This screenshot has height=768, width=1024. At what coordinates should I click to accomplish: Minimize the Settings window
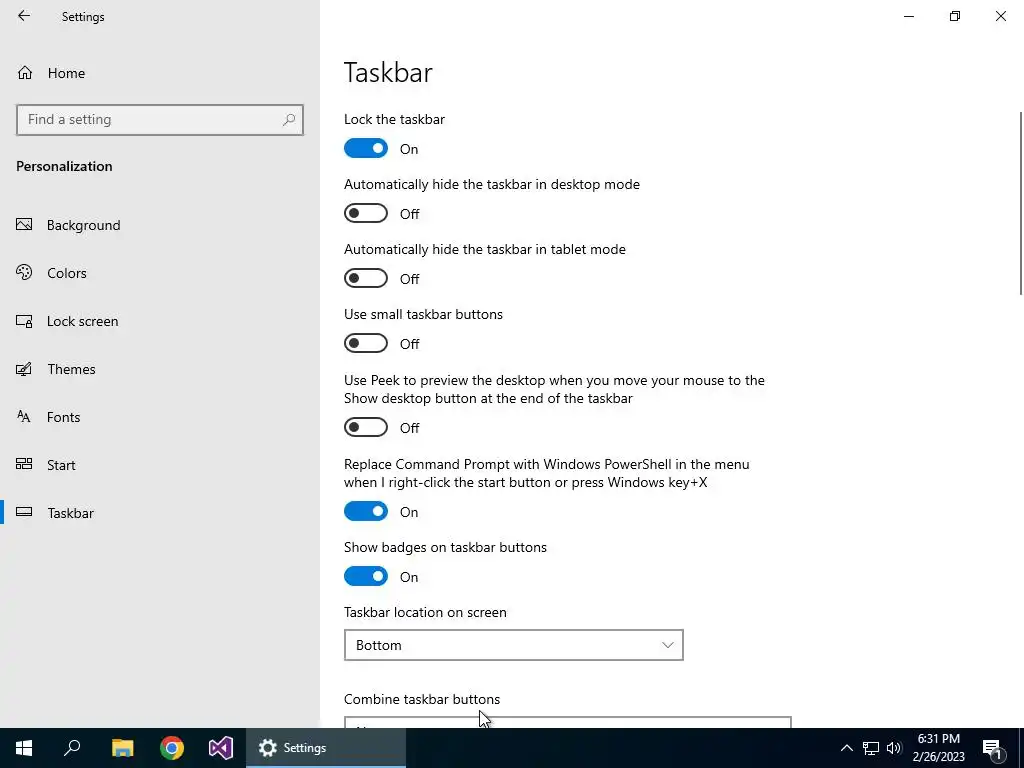pos(908,16)
